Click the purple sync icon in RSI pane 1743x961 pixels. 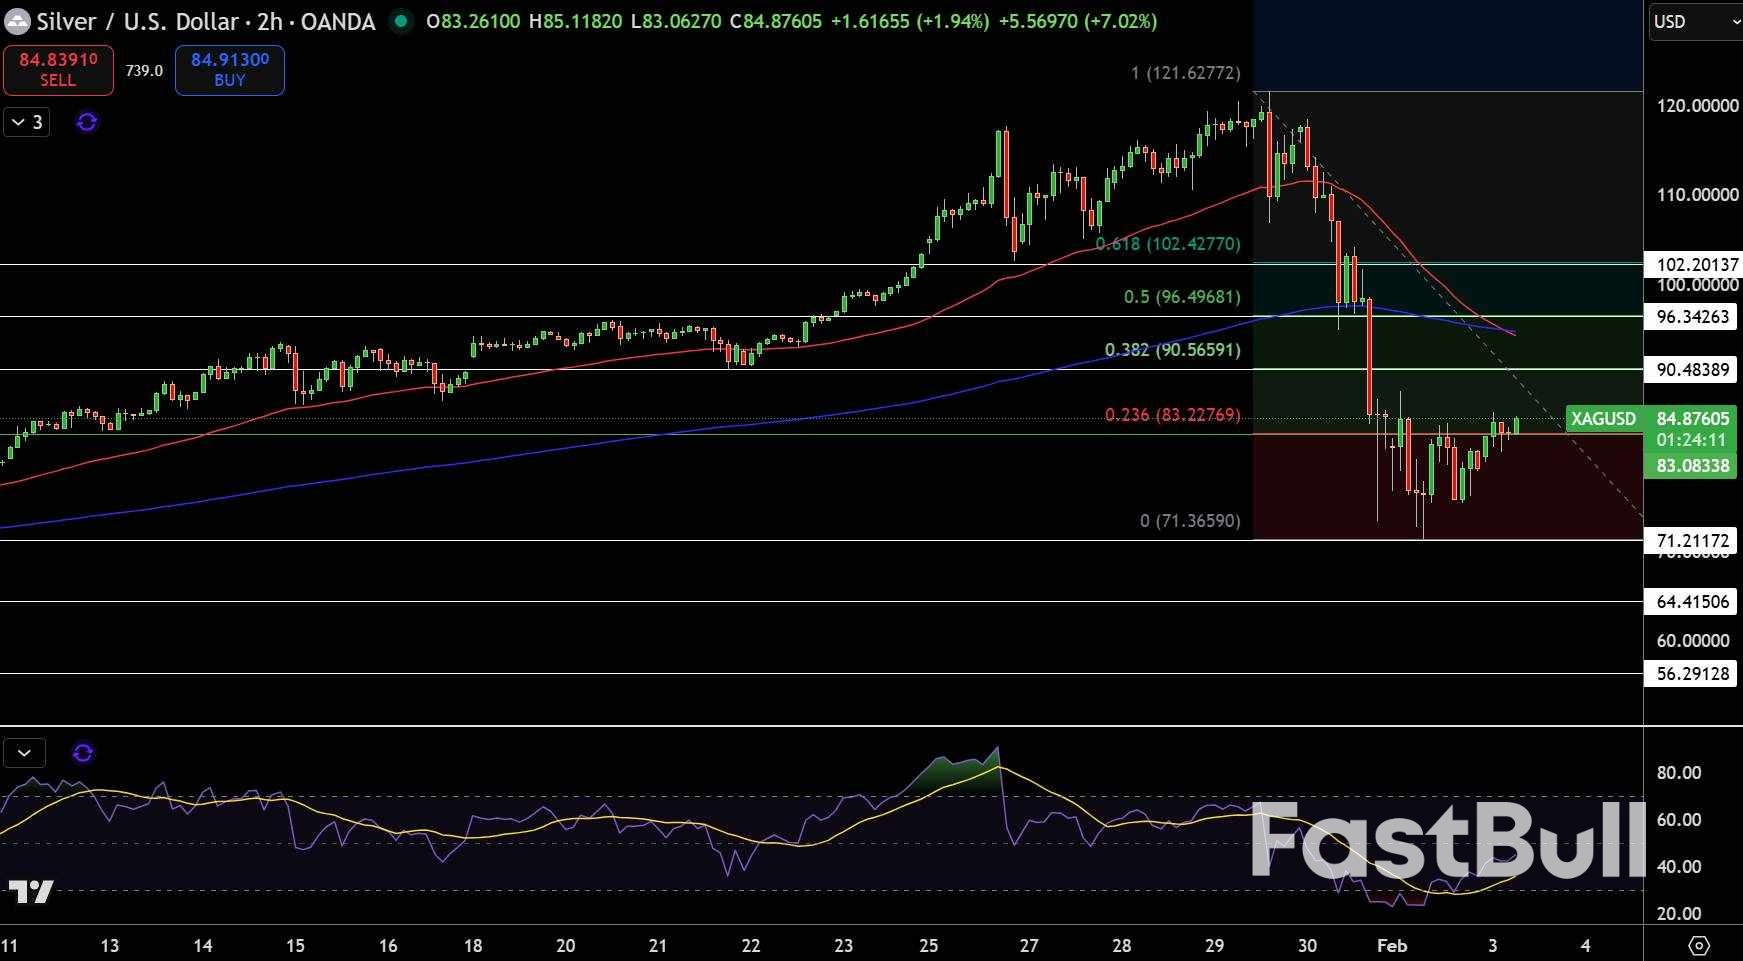tap(83, 752)
